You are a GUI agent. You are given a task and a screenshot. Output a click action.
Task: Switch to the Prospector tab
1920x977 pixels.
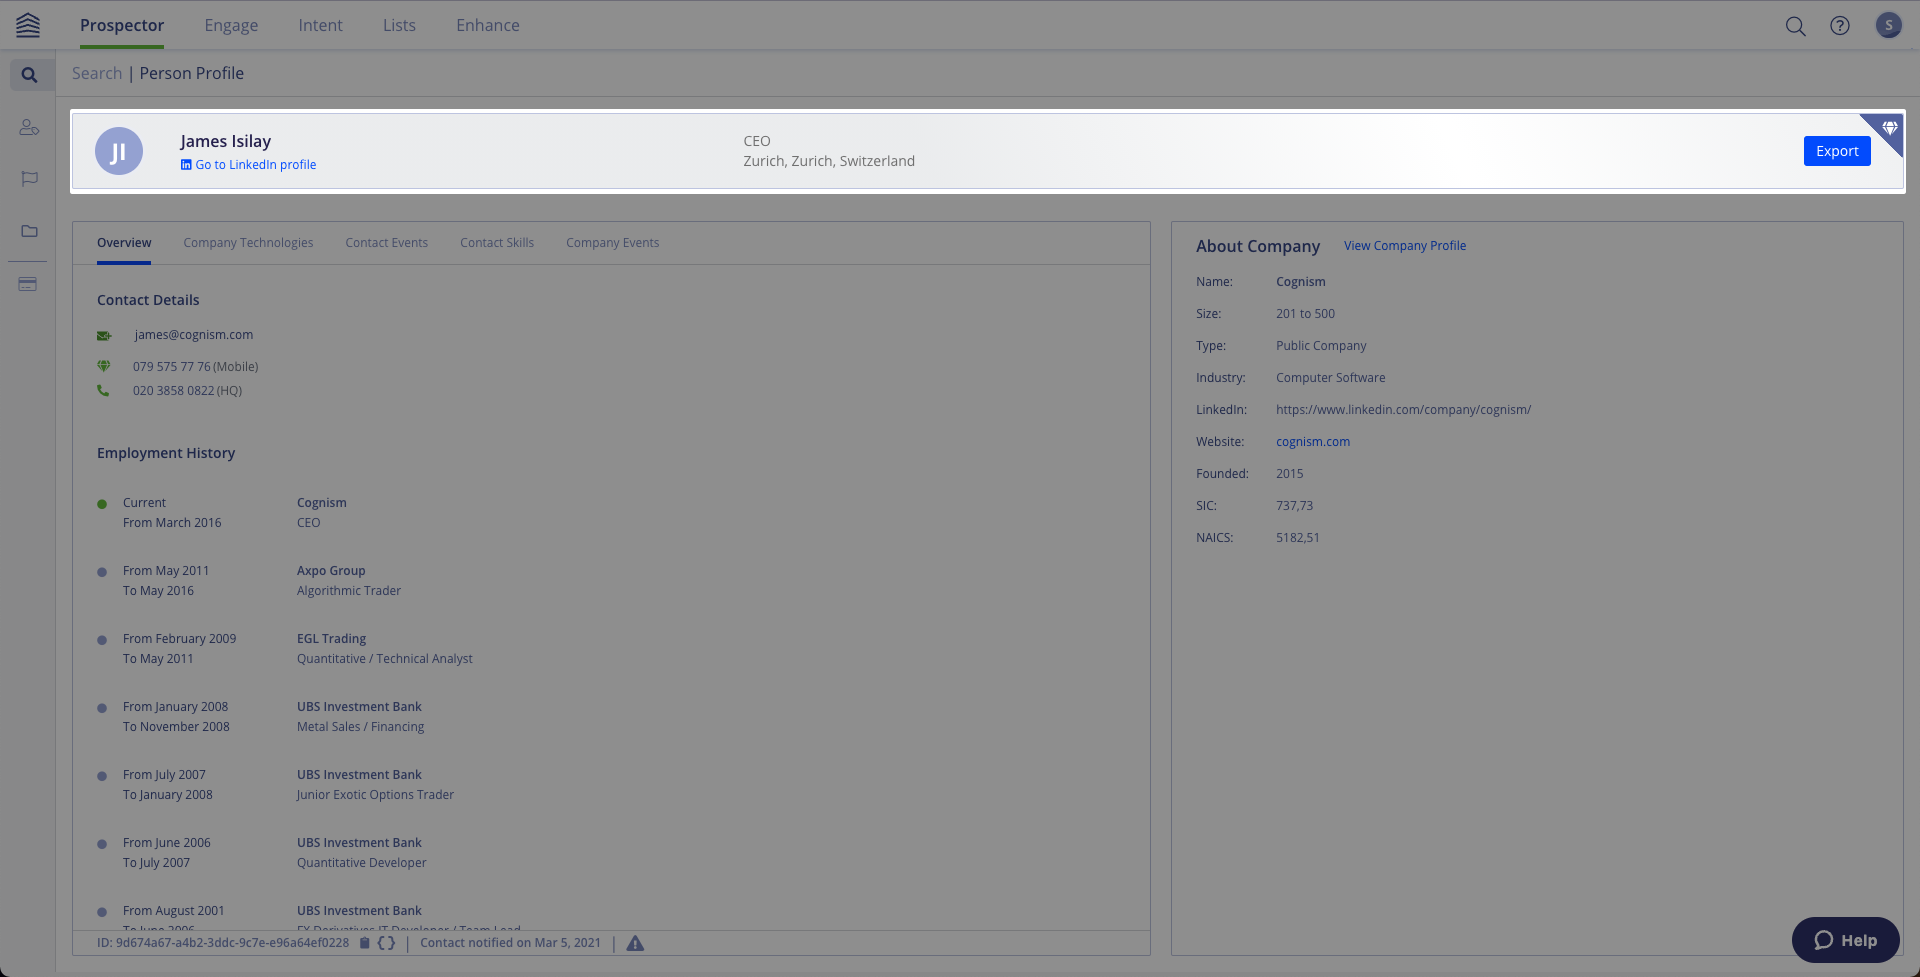click(x=122, y=25)
